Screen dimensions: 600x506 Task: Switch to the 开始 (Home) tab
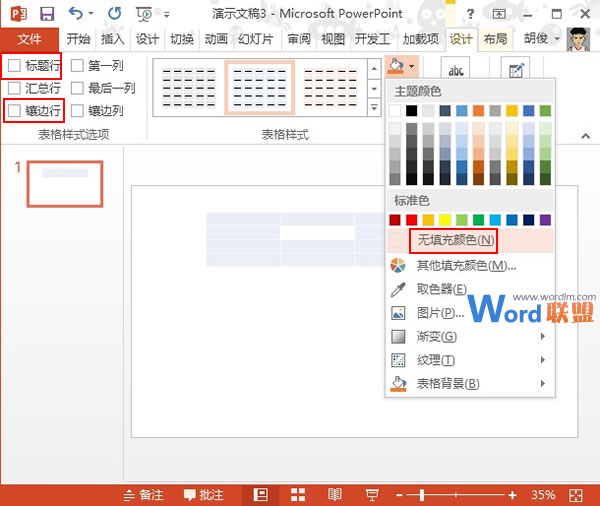[x=78, y=39]
